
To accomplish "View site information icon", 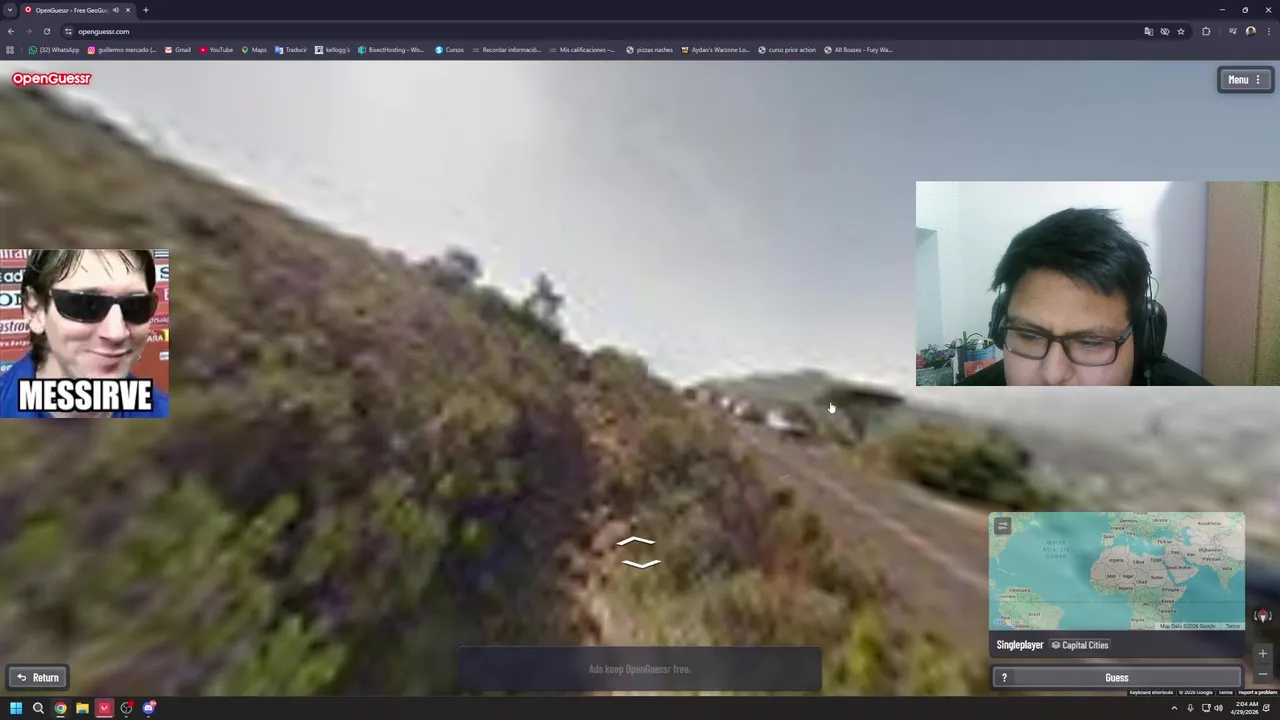I will [68, 31].
